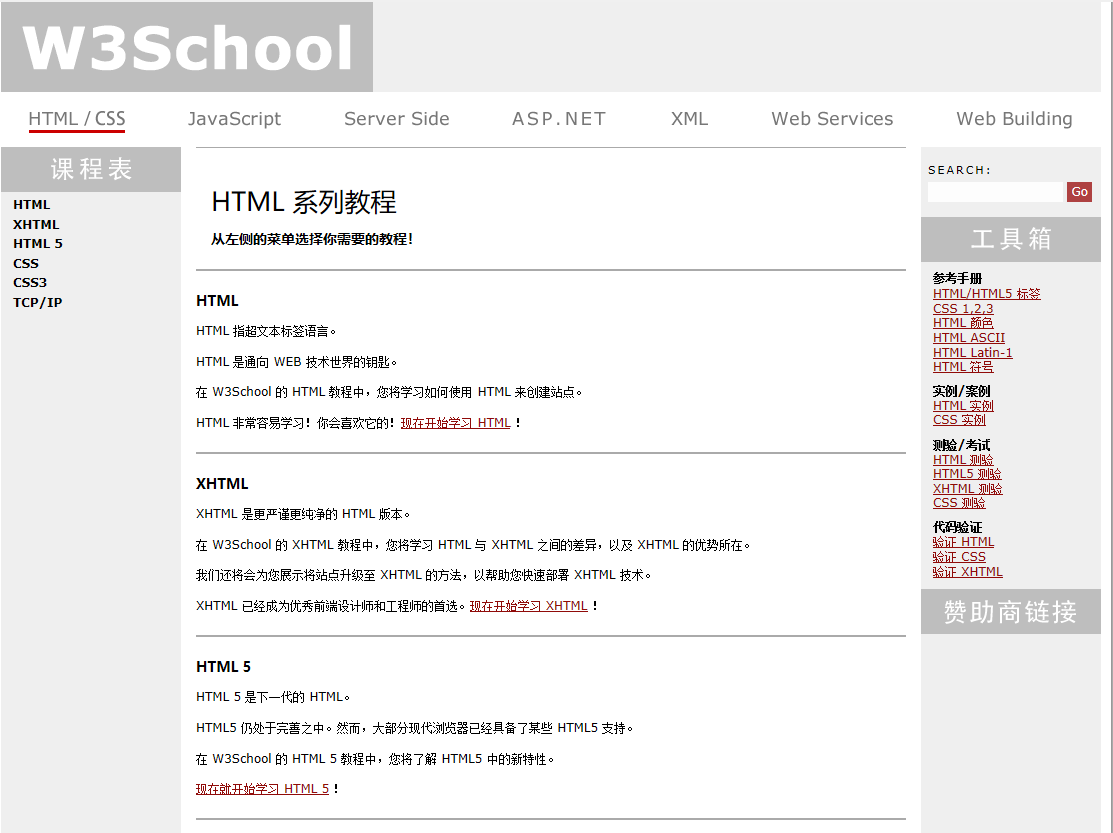This screenshot has height=833, width=1113.
Task: Open HTML 5 in the left course menu
Action: 38,243
